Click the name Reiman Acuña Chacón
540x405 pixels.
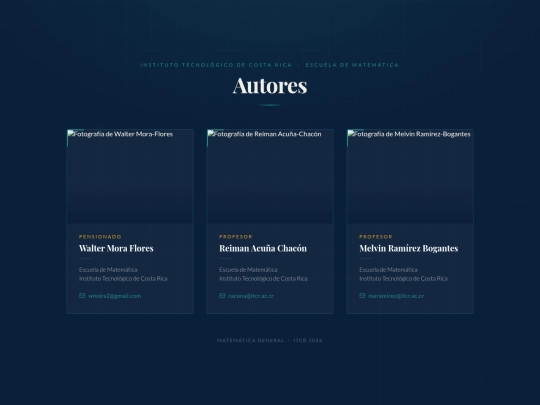[x=263, y=248]
